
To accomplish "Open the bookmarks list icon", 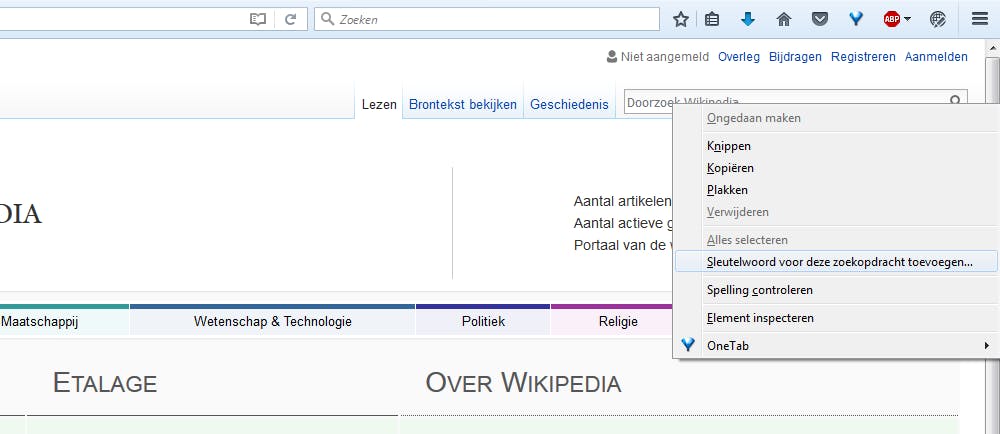I will (x=712, y=20).
